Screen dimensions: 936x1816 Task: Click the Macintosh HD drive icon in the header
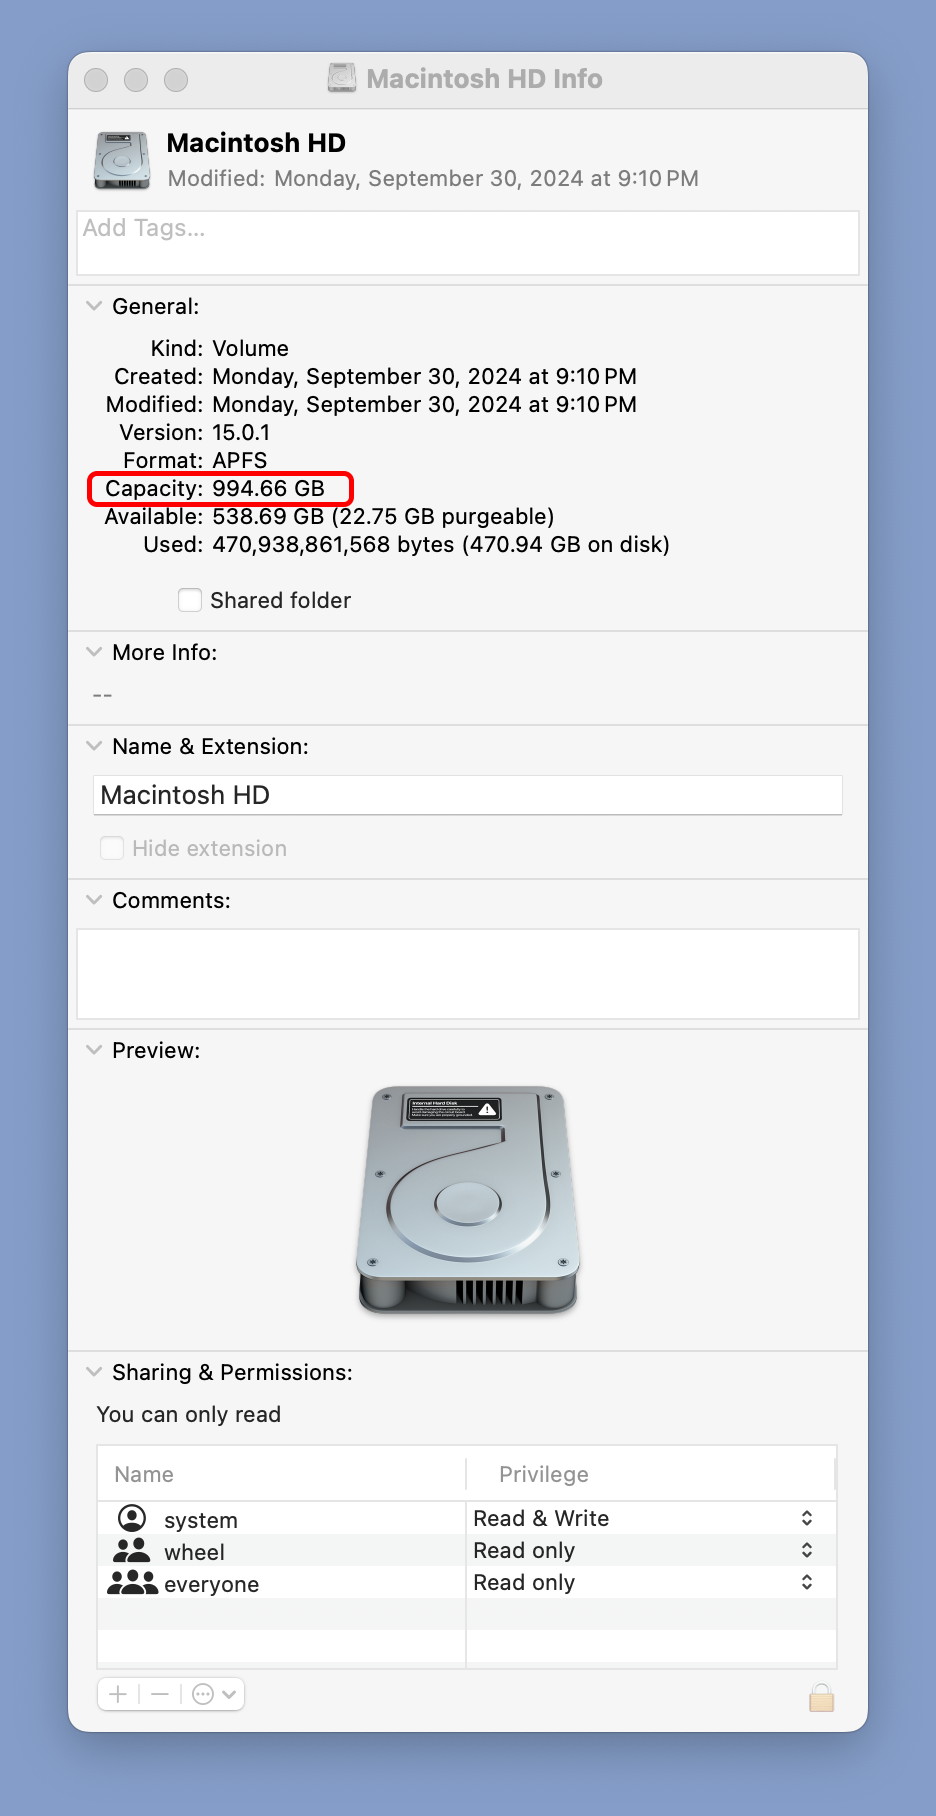122,160
